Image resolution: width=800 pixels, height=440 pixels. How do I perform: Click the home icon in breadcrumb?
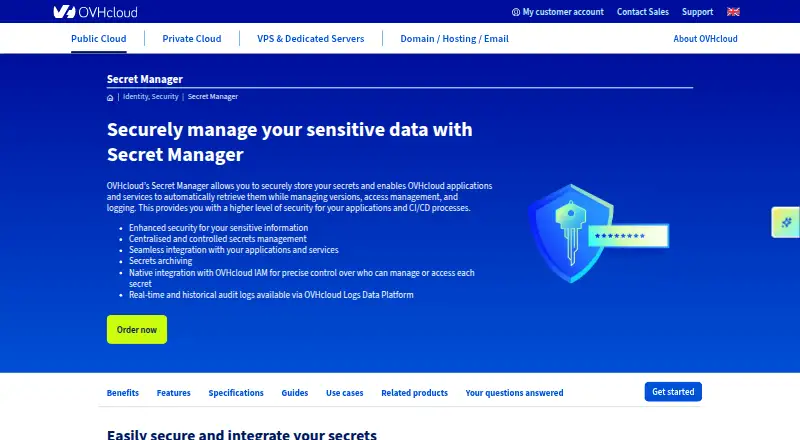[x=110, y=97]
